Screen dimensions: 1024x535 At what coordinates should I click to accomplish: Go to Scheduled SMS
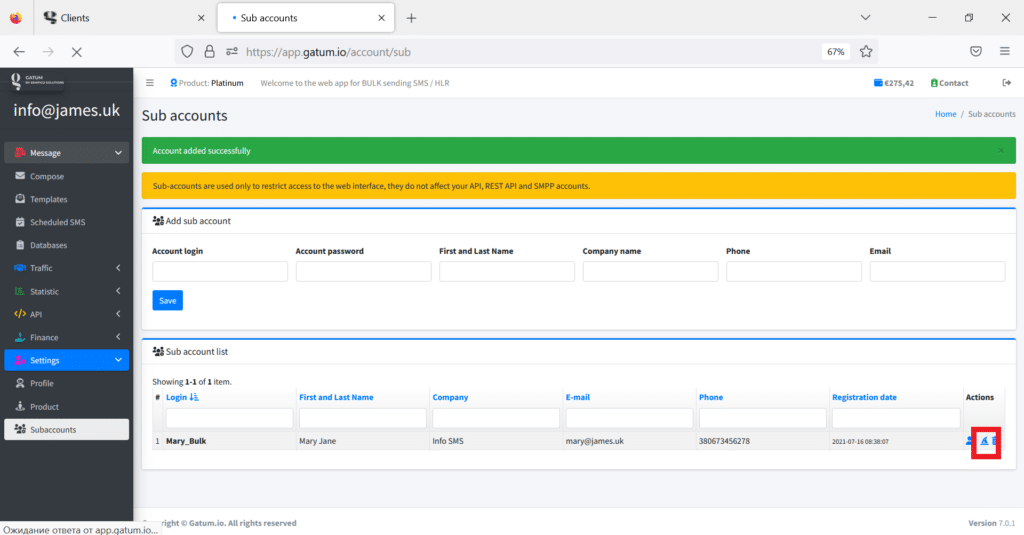[57, 222]
